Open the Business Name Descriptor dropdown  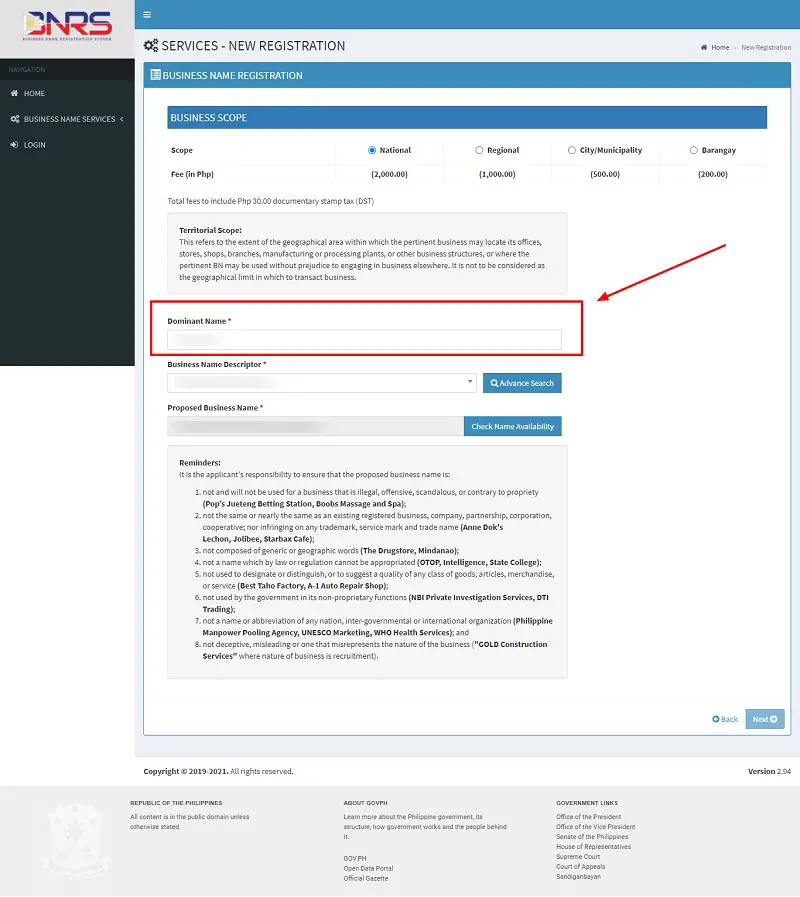coord(320,383)
